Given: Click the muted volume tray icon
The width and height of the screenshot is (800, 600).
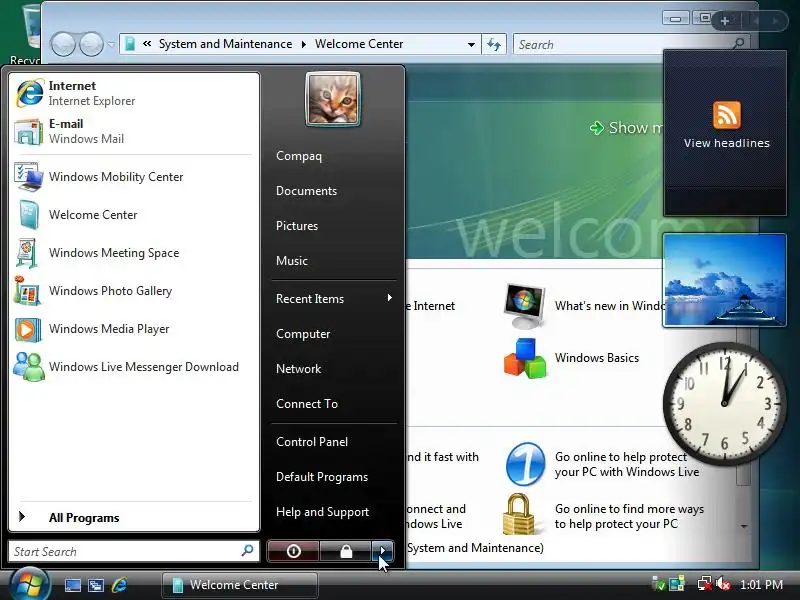Looking at the screenshot, I should pos(723,584).
